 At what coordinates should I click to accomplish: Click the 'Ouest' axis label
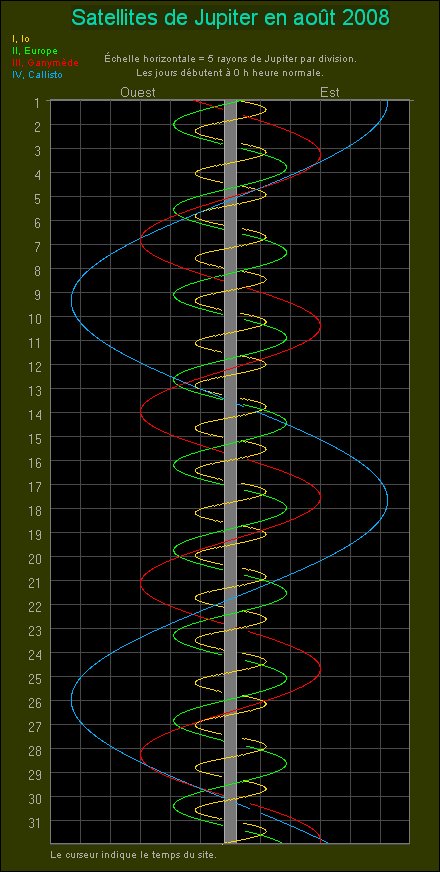(x=138, y=92)
